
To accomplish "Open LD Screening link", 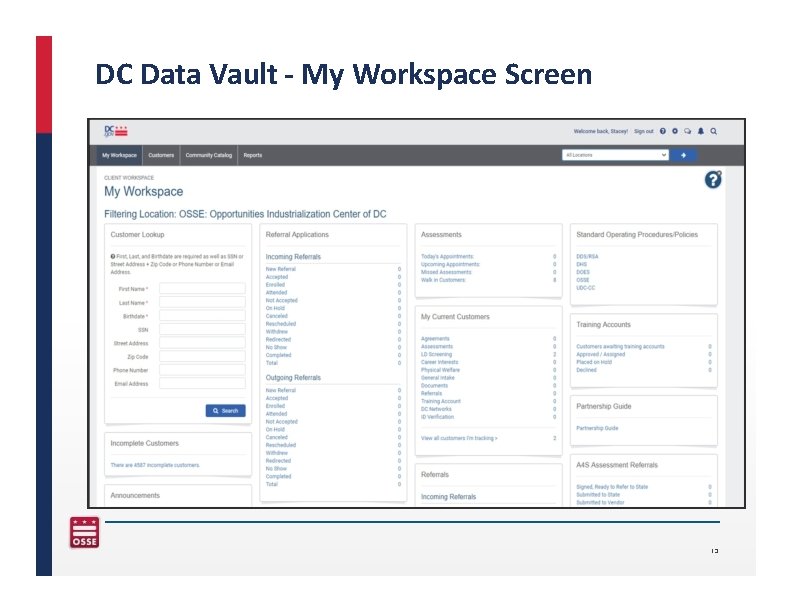I will coord(436,354).
